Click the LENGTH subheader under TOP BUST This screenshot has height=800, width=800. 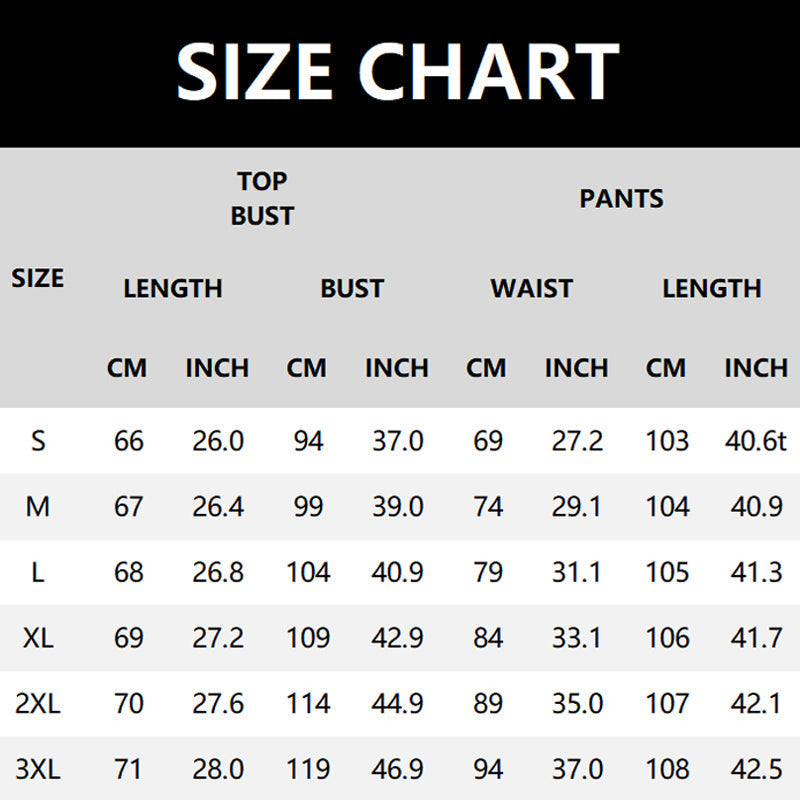point(172,288)
